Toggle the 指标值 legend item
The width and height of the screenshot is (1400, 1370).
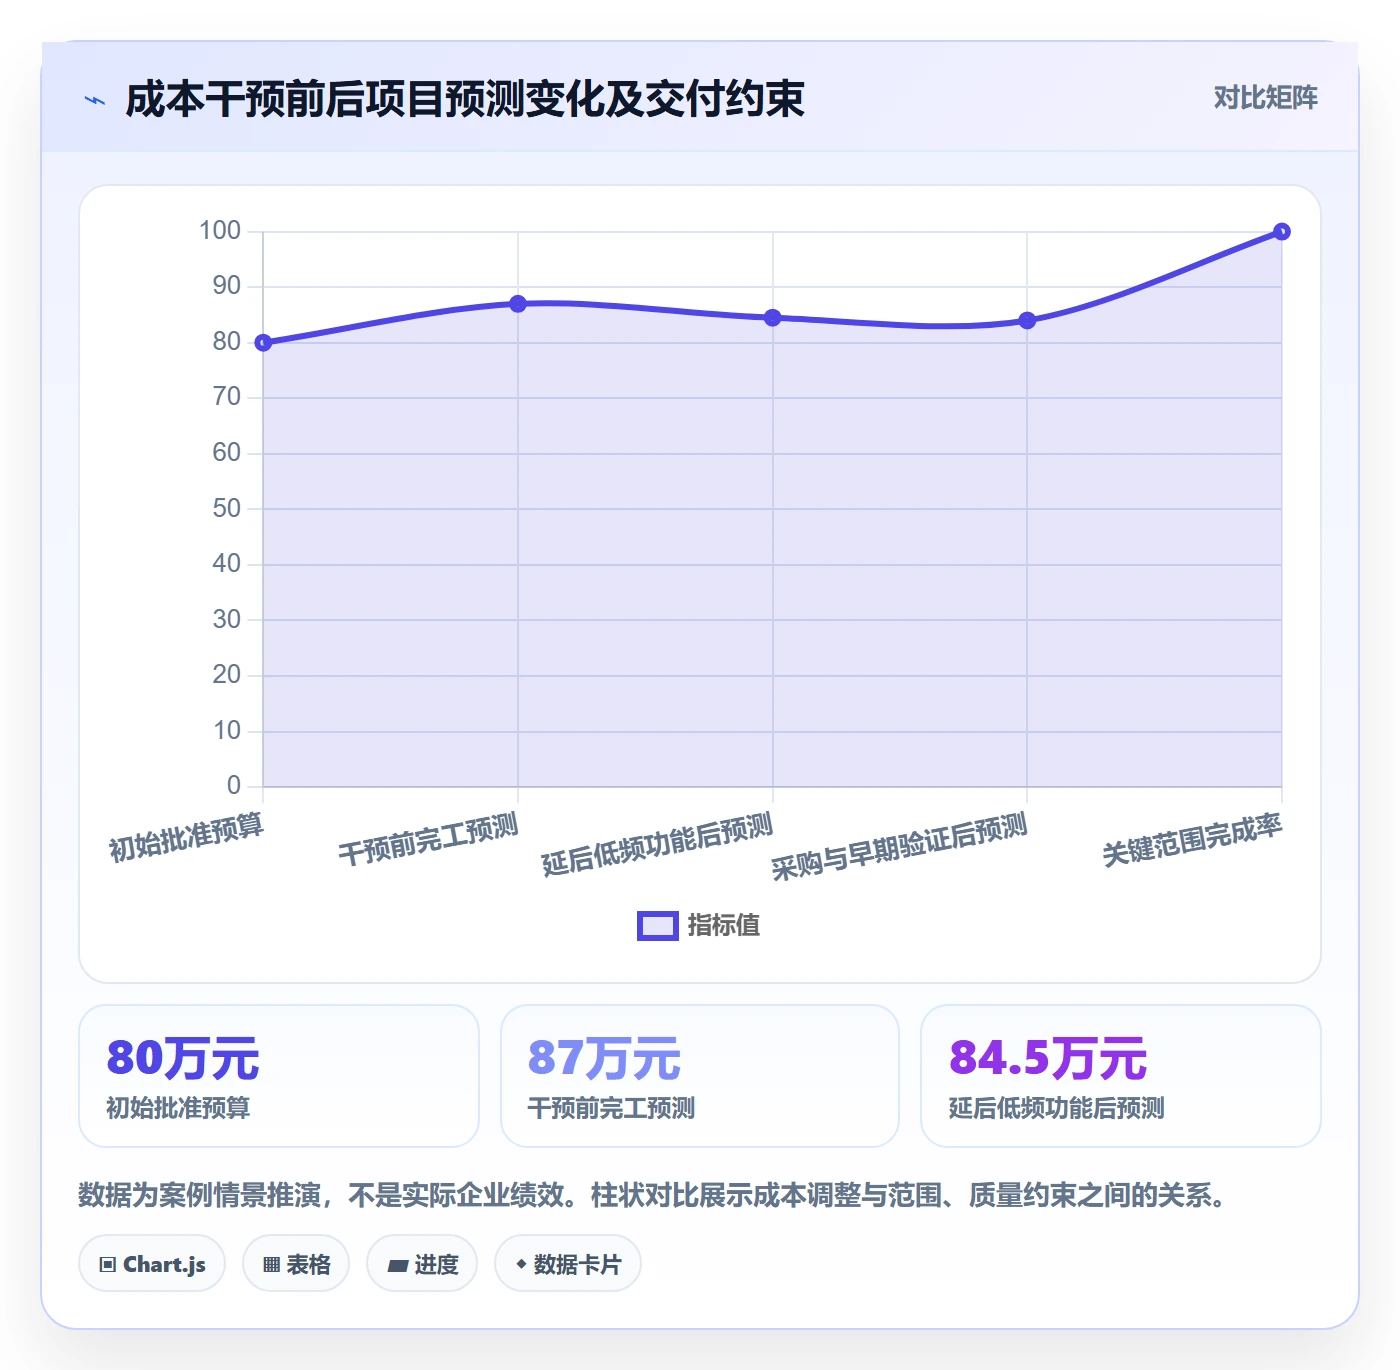point(699,926)
